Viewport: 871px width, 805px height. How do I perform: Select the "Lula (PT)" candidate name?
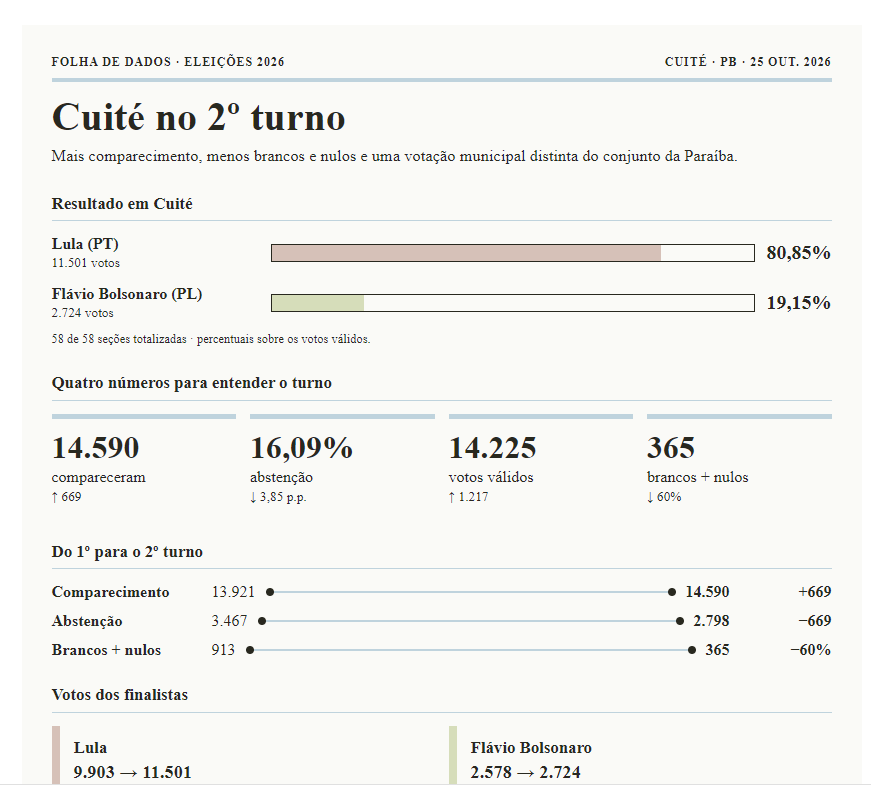point(85,244)
